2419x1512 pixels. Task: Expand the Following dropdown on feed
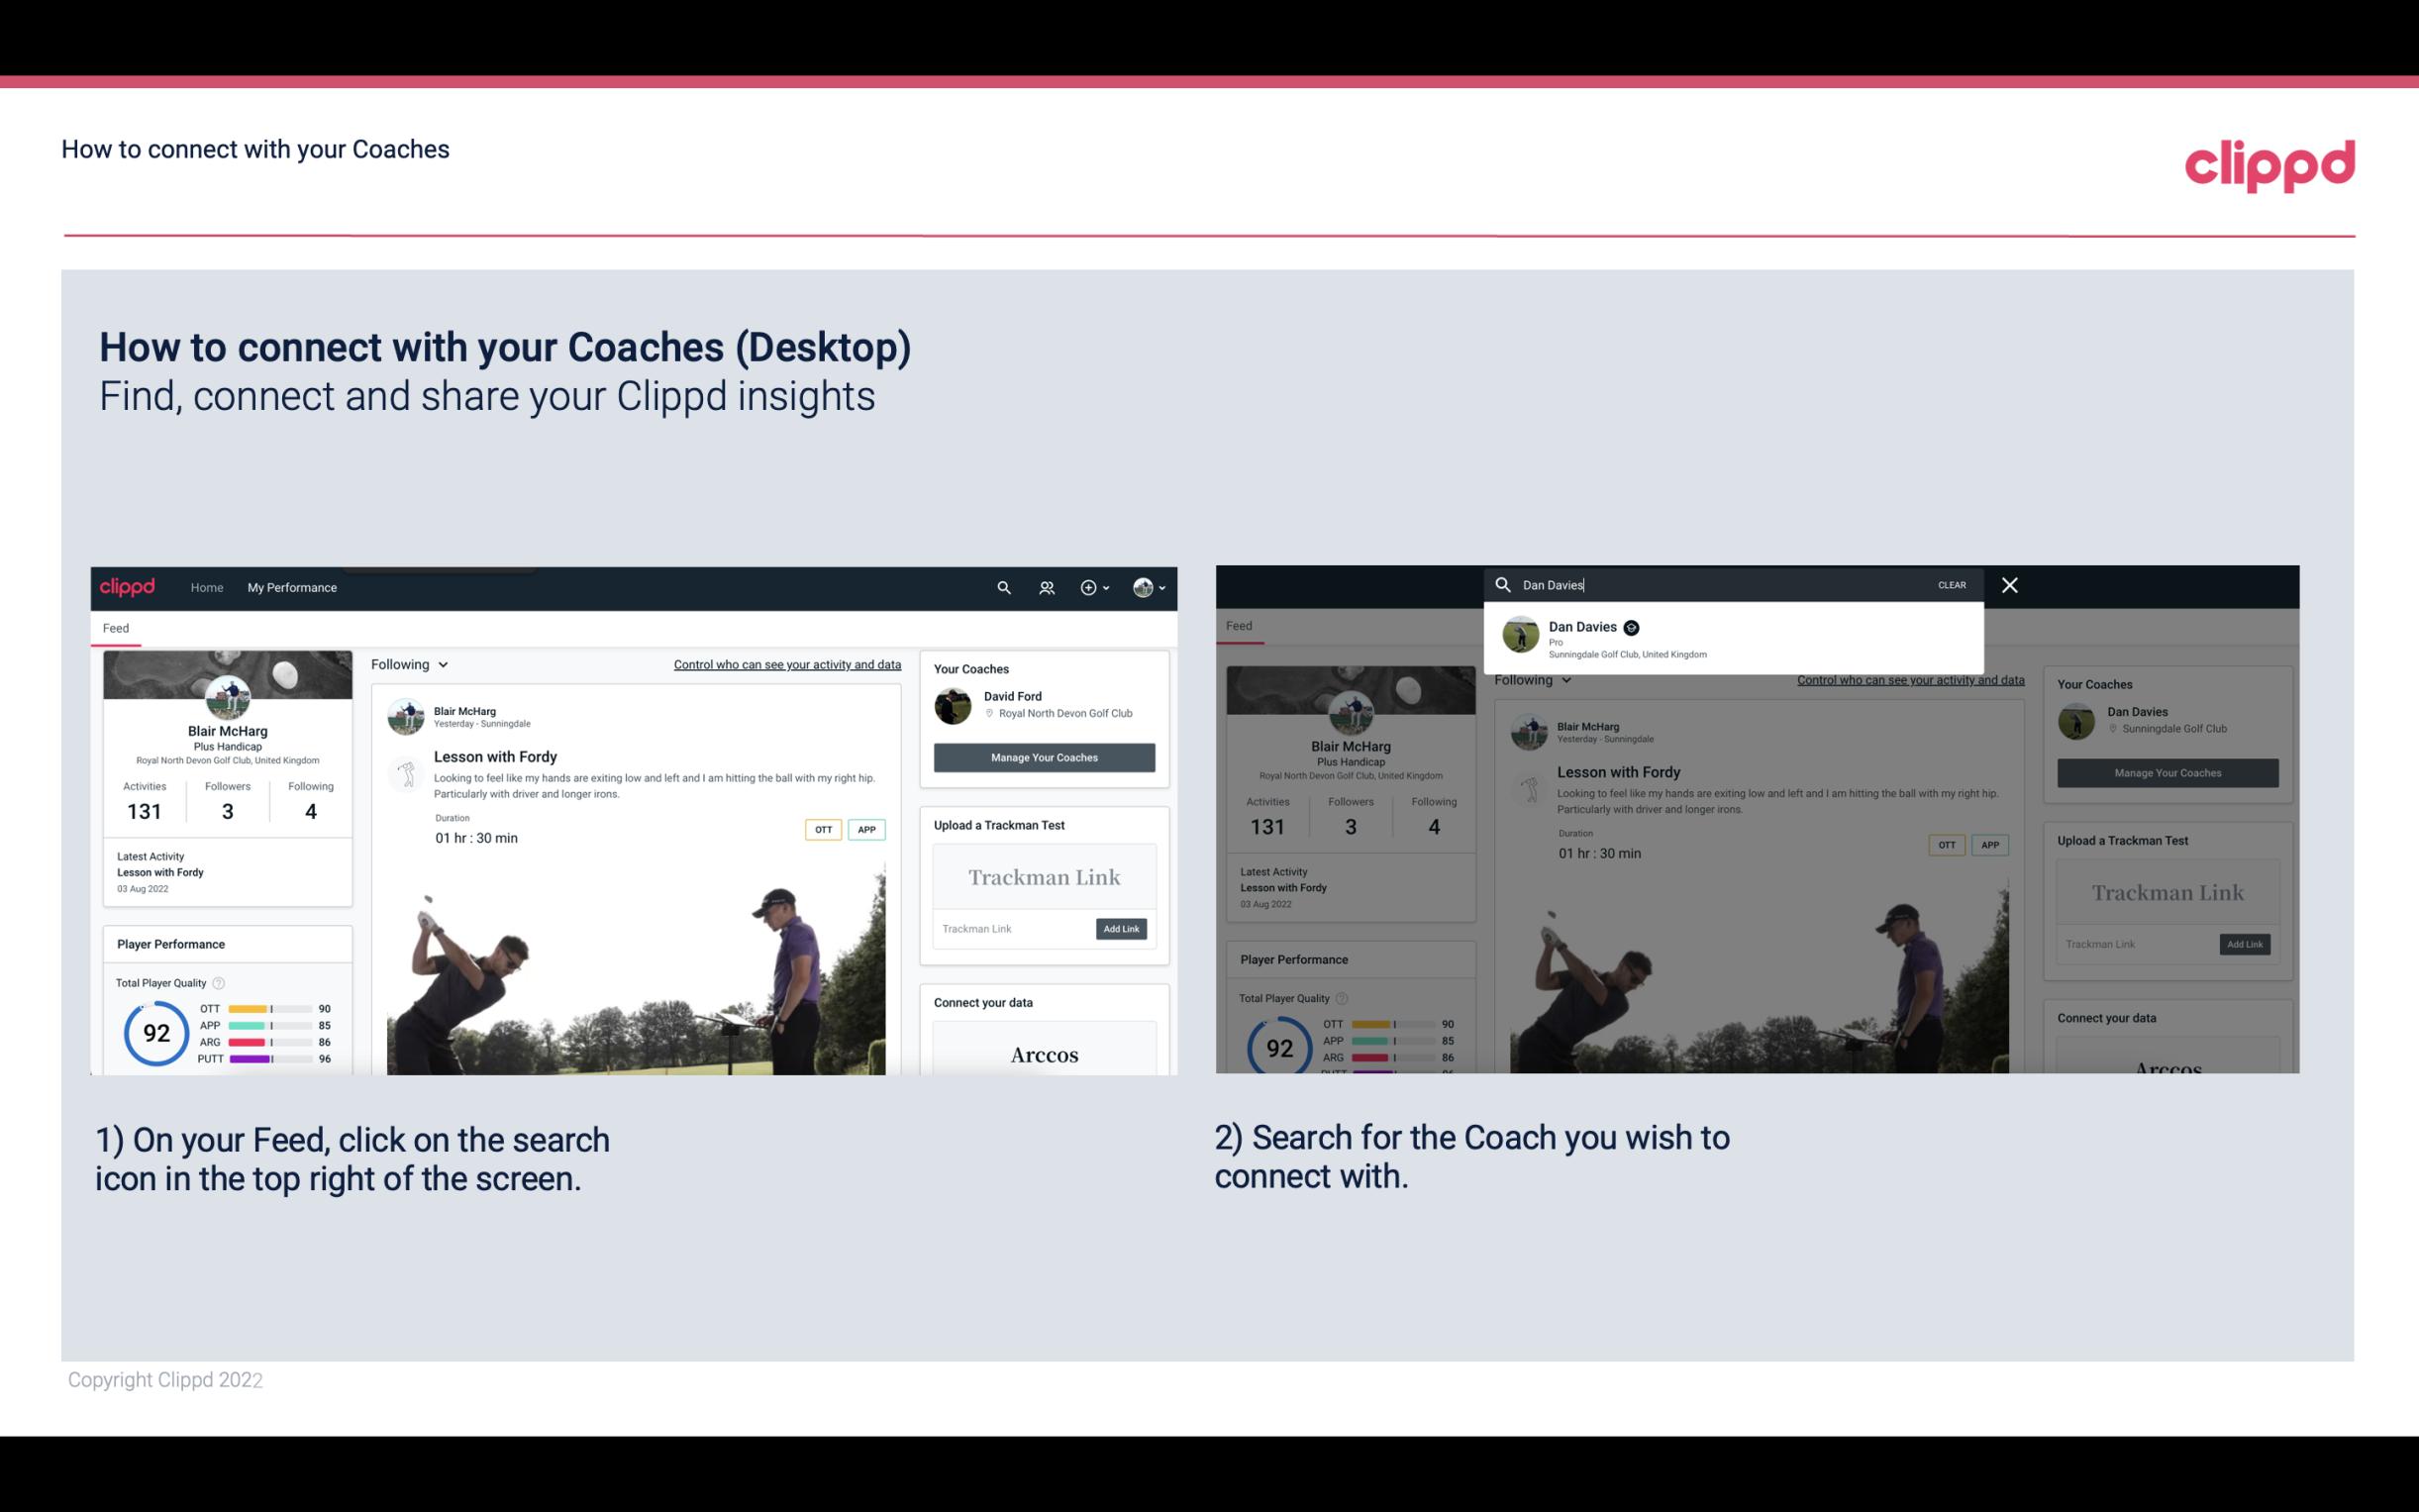409,662
